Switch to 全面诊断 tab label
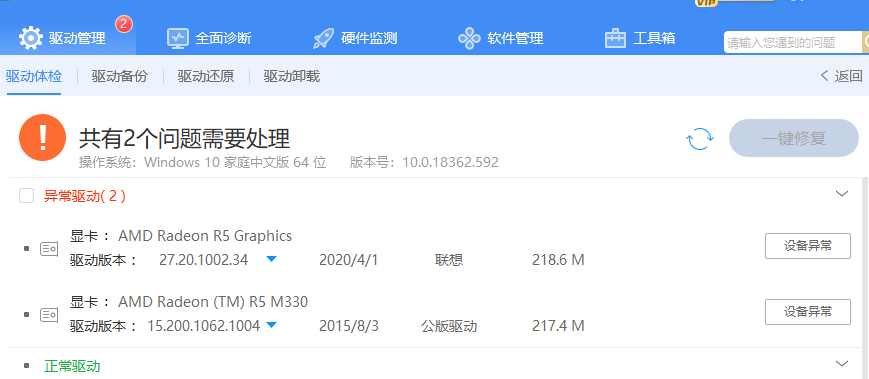Viewport: 869px width, 379px height. click(223, 38)
